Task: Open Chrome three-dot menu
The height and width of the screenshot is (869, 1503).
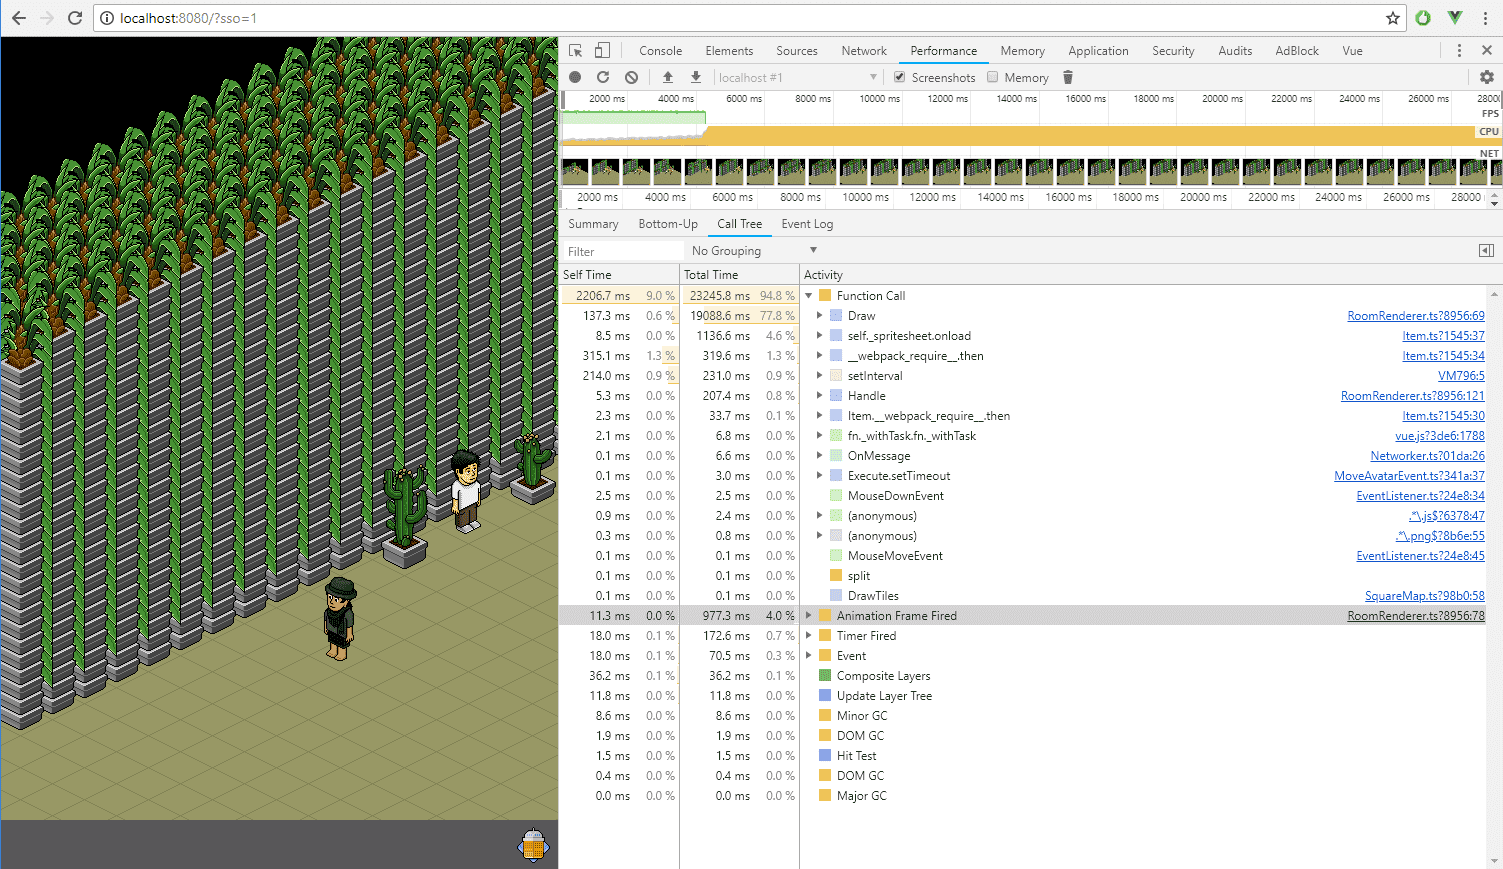Action: (1485, 18)
